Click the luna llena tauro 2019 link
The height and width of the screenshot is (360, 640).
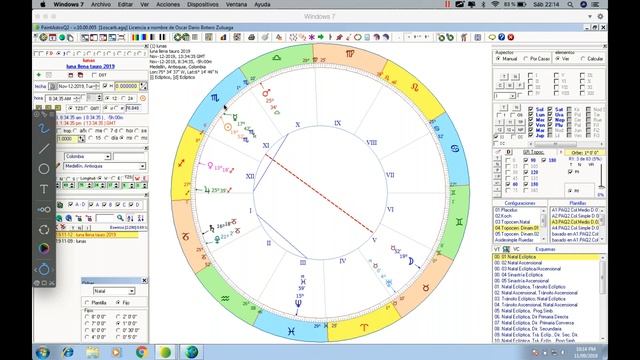coord(90,66)
